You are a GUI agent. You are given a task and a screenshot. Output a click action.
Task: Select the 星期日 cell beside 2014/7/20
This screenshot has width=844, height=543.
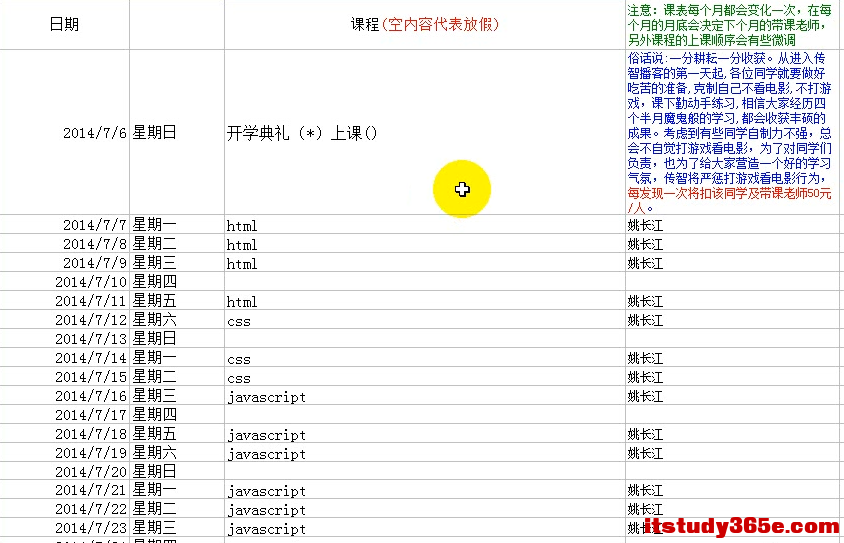coord(176,472)
